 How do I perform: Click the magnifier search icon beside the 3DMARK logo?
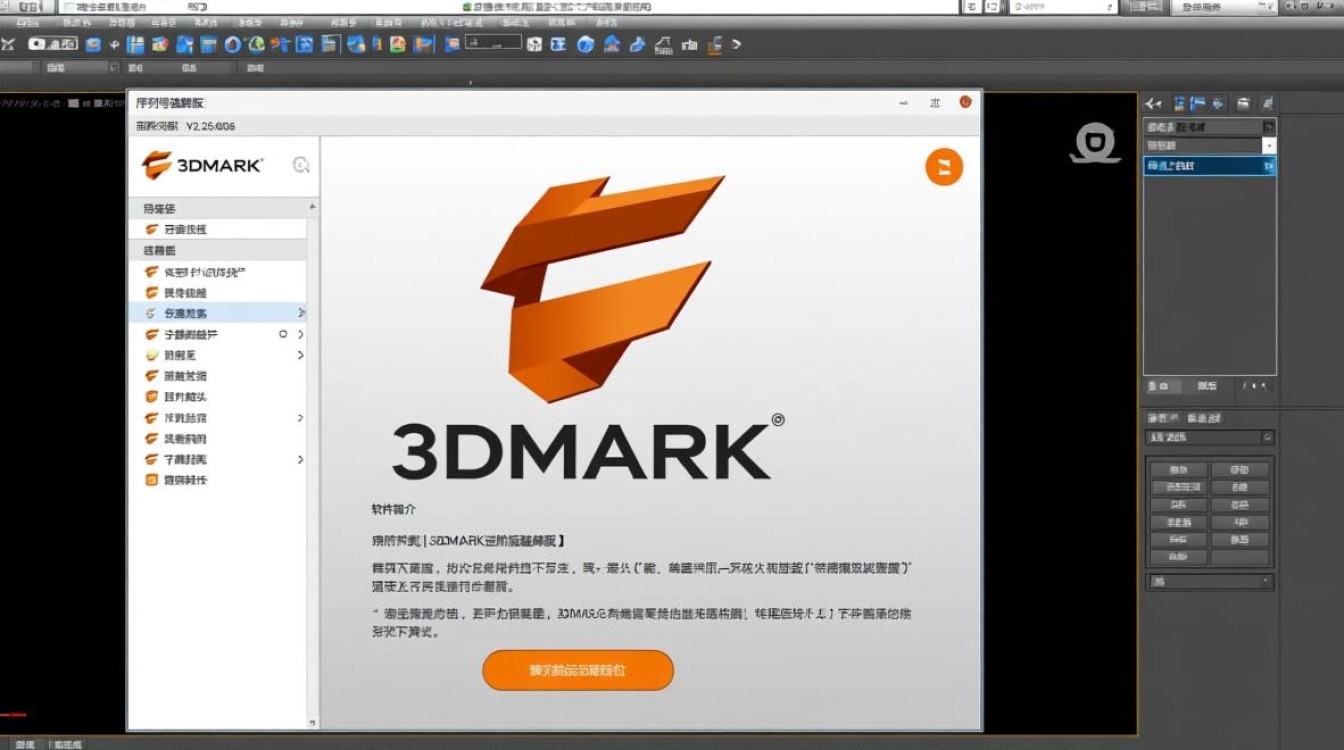click(302, 165)
